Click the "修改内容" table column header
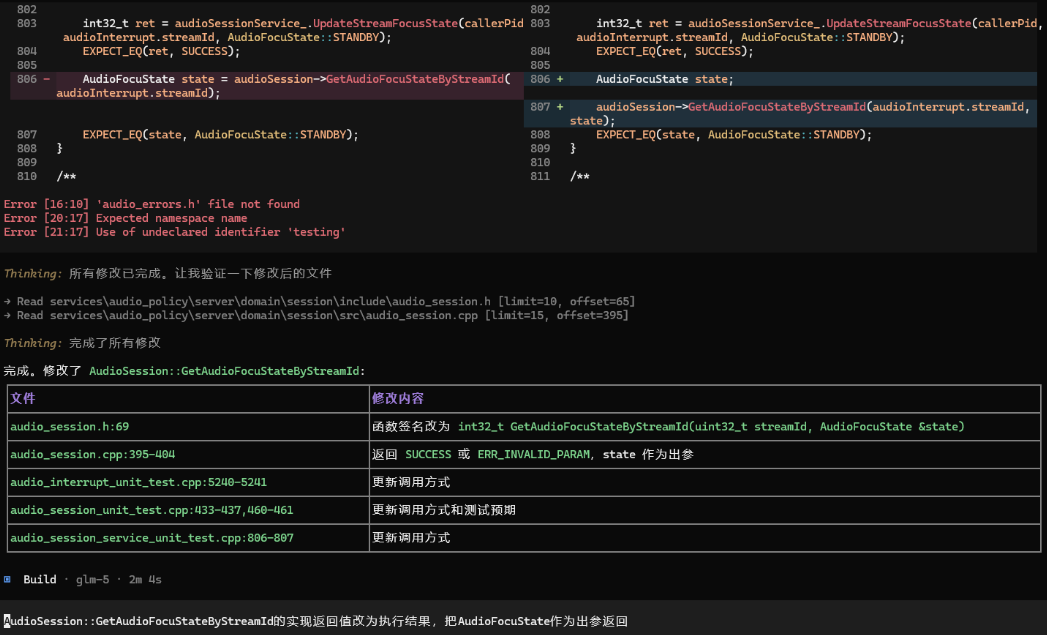 [x=705, y=399]
